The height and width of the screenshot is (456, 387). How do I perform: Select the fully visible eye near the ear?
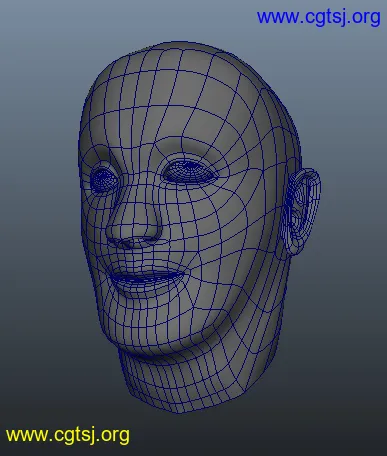[189, 172]
